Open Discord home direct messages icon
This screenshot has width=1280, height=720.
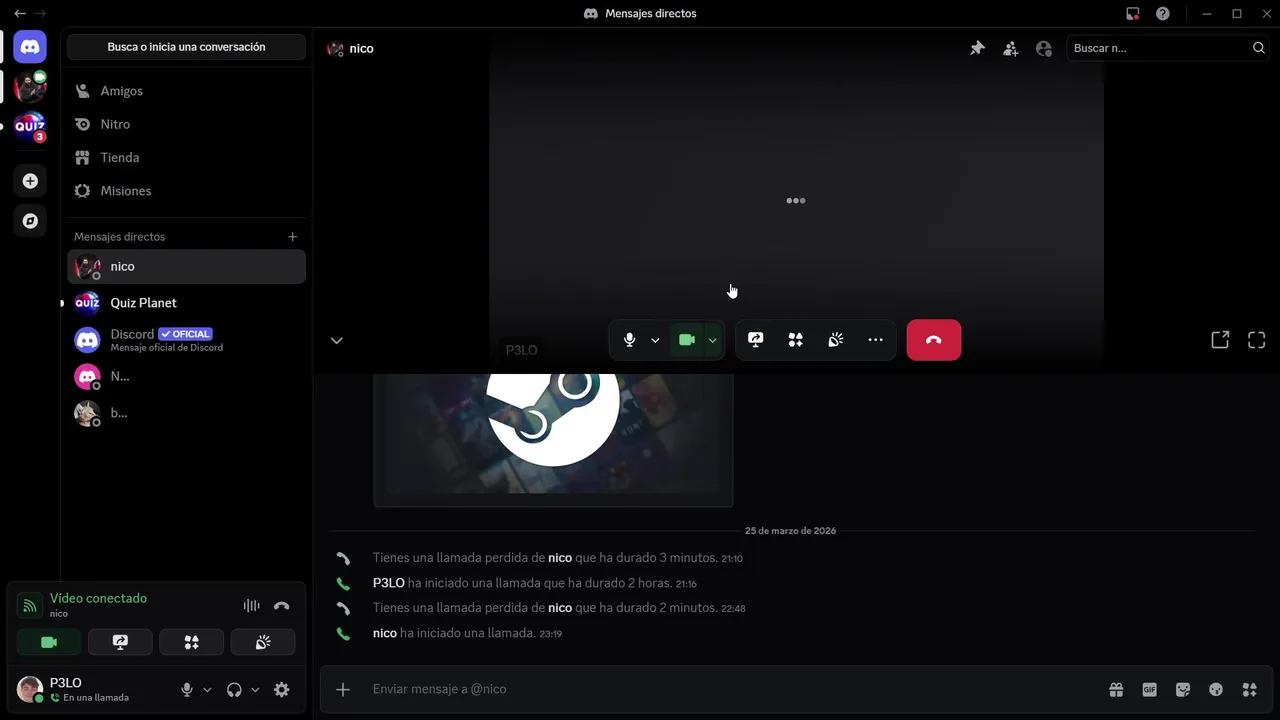[x=30, y=47]
